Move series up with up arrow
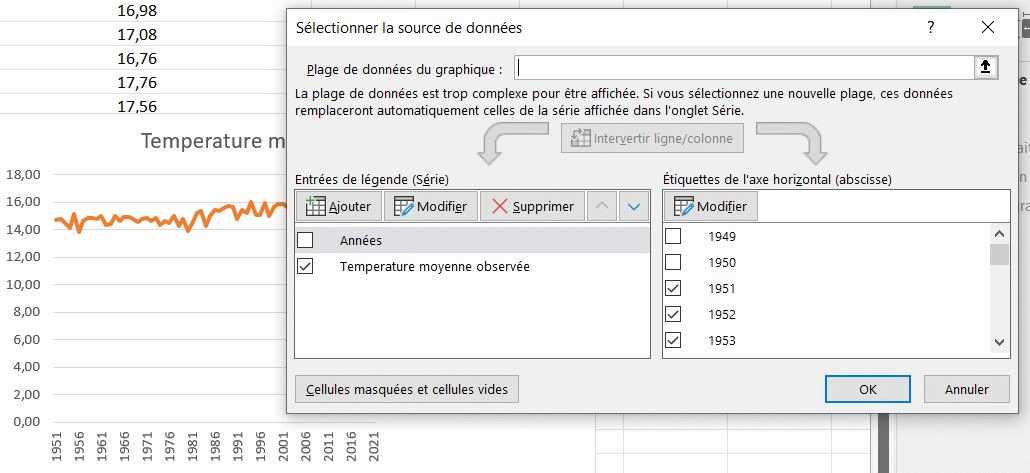This screenshot has height=473, width=1030. pyautogui.click(x=602, y=206)
